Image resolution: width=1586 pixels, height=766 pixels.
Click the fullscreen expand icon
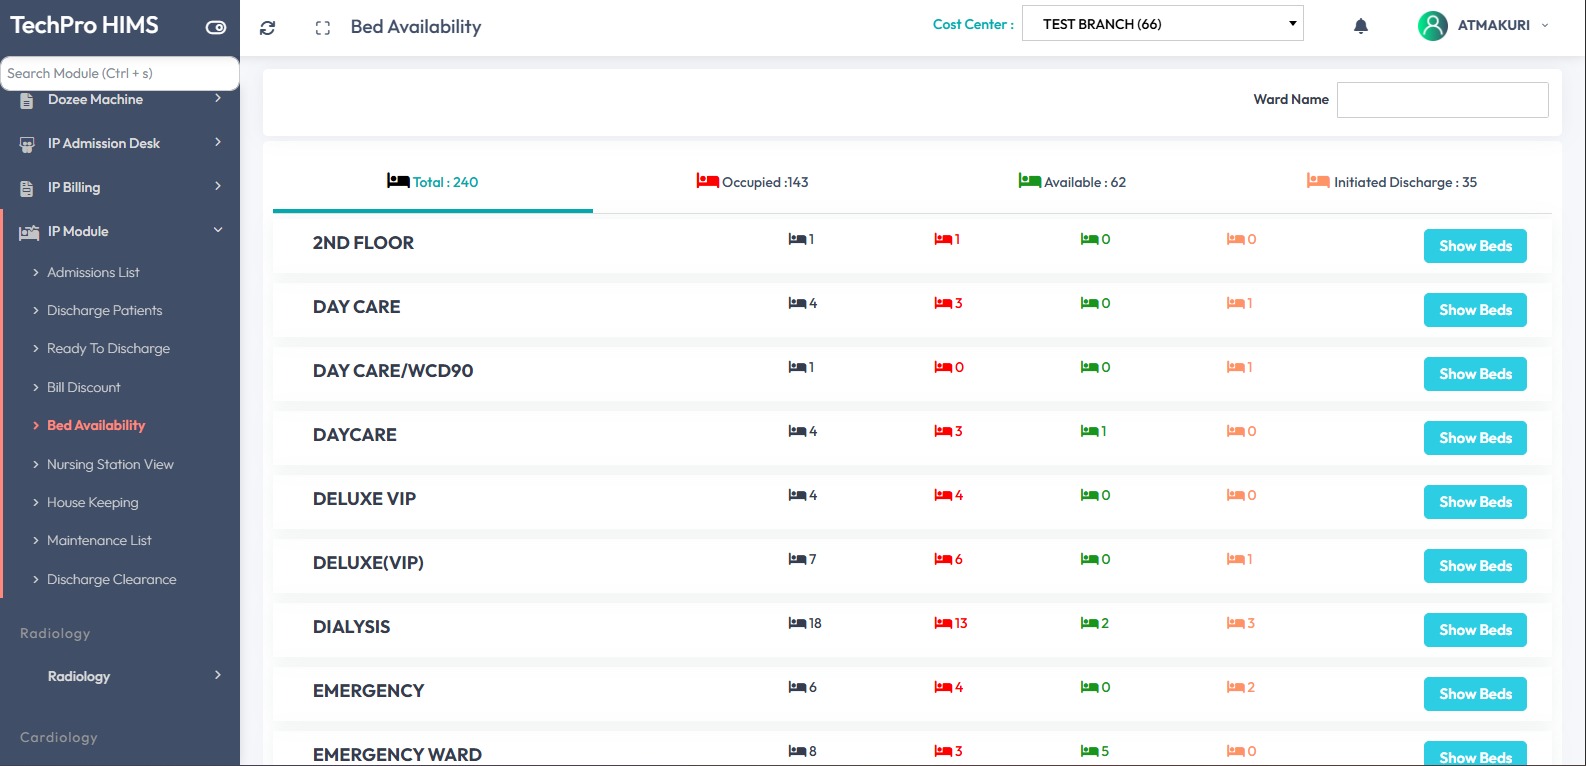pos(322,28)
